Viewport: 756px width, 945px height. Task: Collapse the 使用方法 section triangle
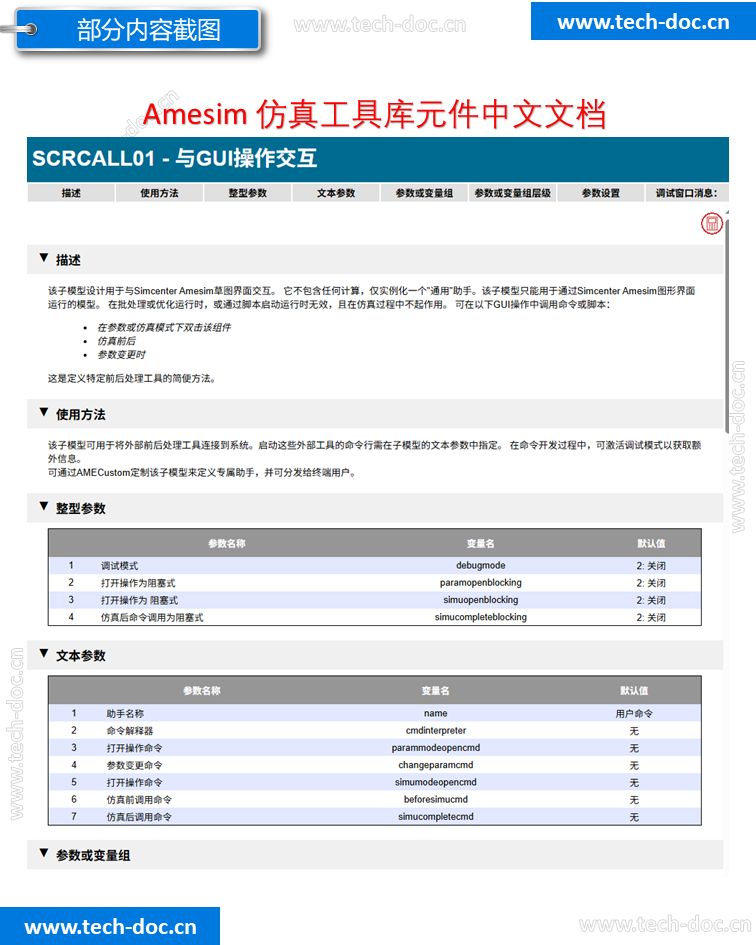tap(43, 412)
